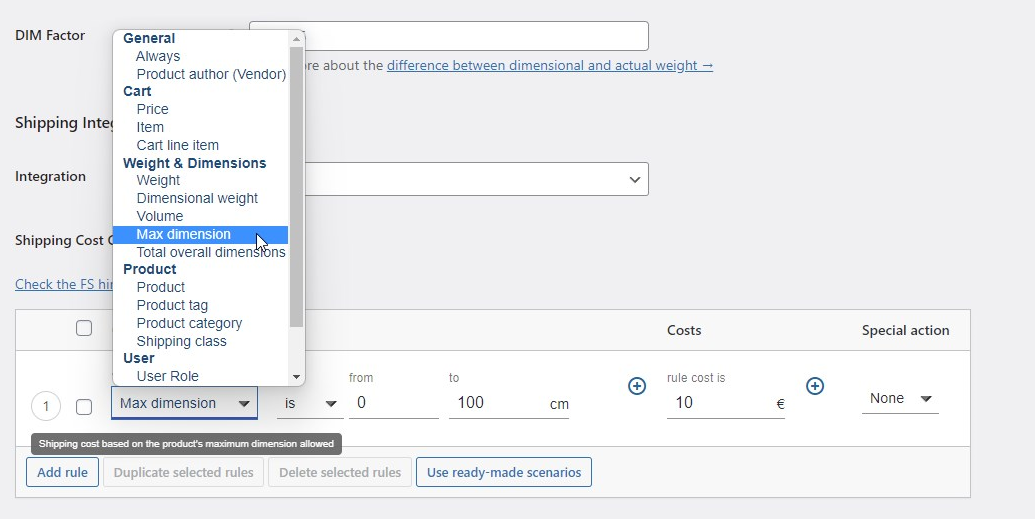Tick the checkbox for rule 1
The height and width of the screenshot is (519, 1035).
pyautogui.click(x=84, y=407)
